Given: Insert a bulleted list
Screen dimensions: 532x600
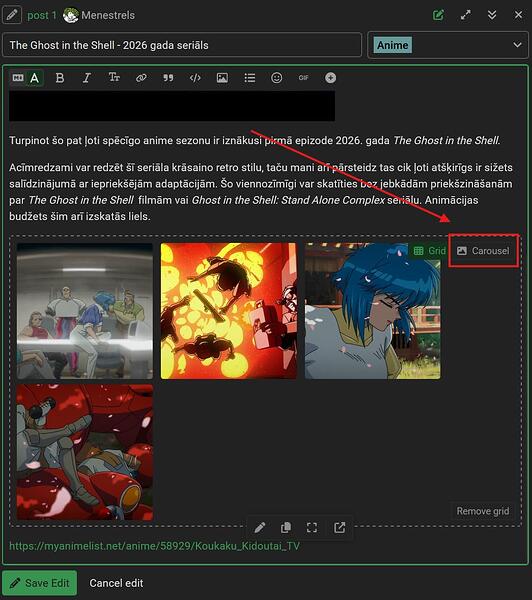Looking at the screenshot, I should click(250, 78).
